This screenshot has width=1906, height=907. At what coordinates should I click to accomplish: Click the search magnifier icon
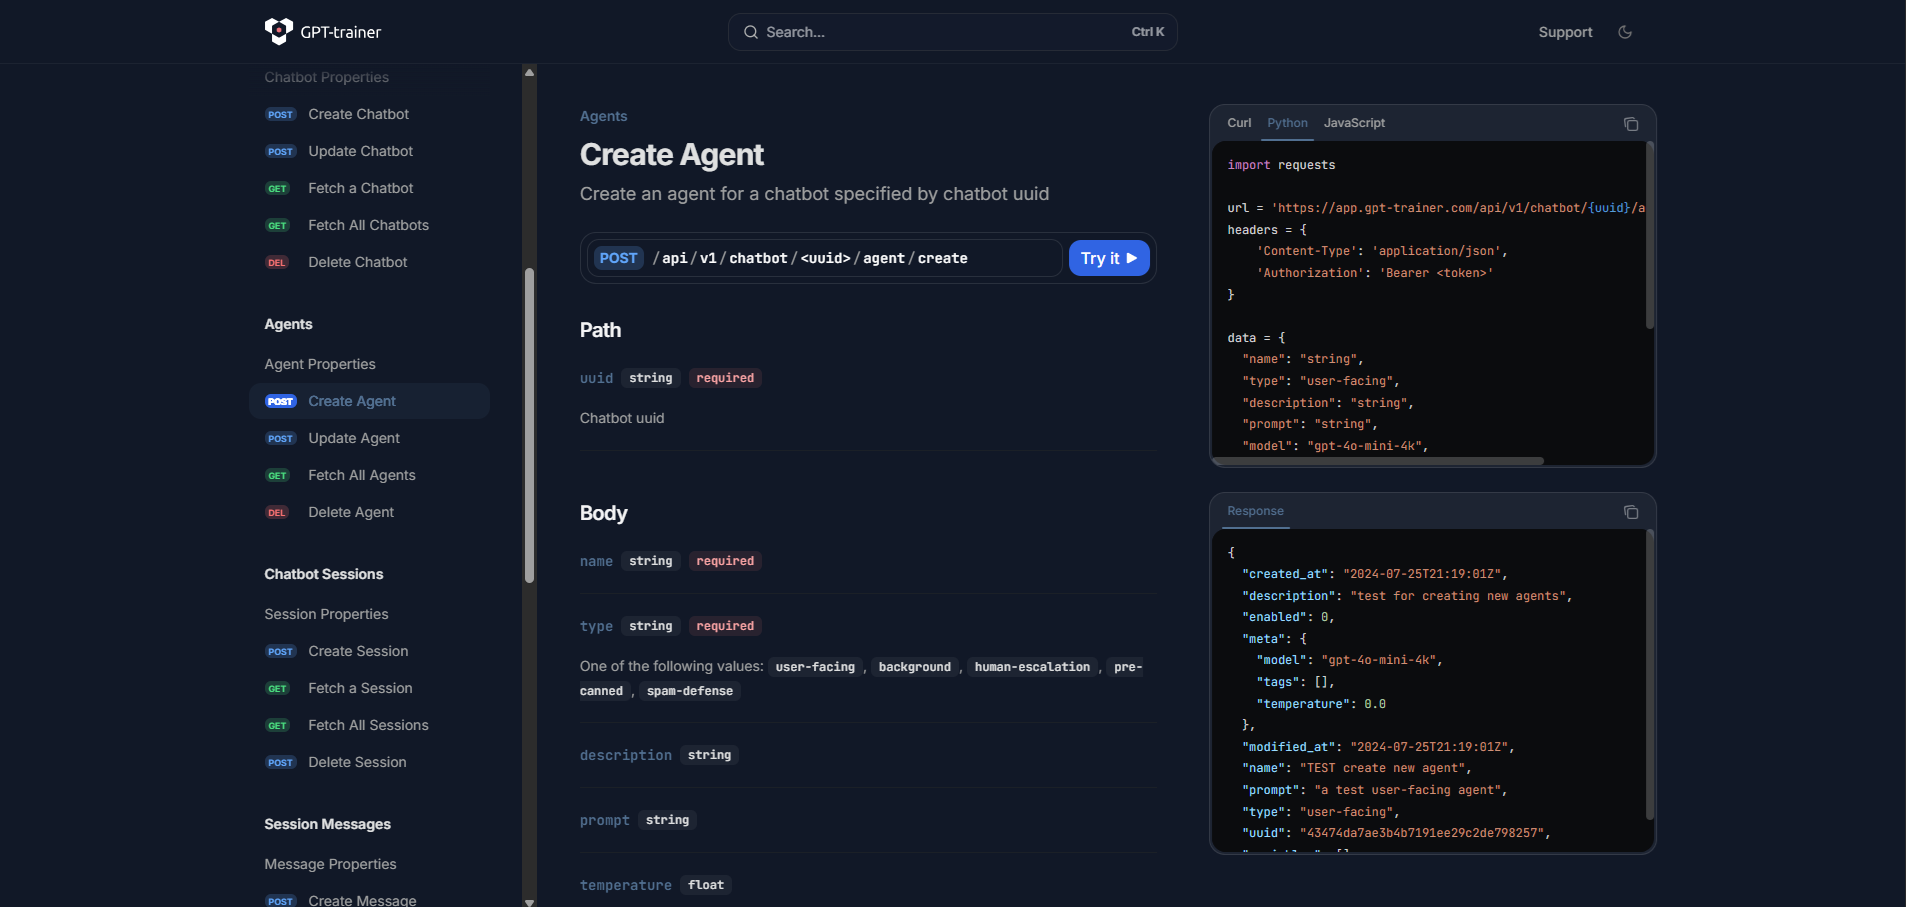751,32
